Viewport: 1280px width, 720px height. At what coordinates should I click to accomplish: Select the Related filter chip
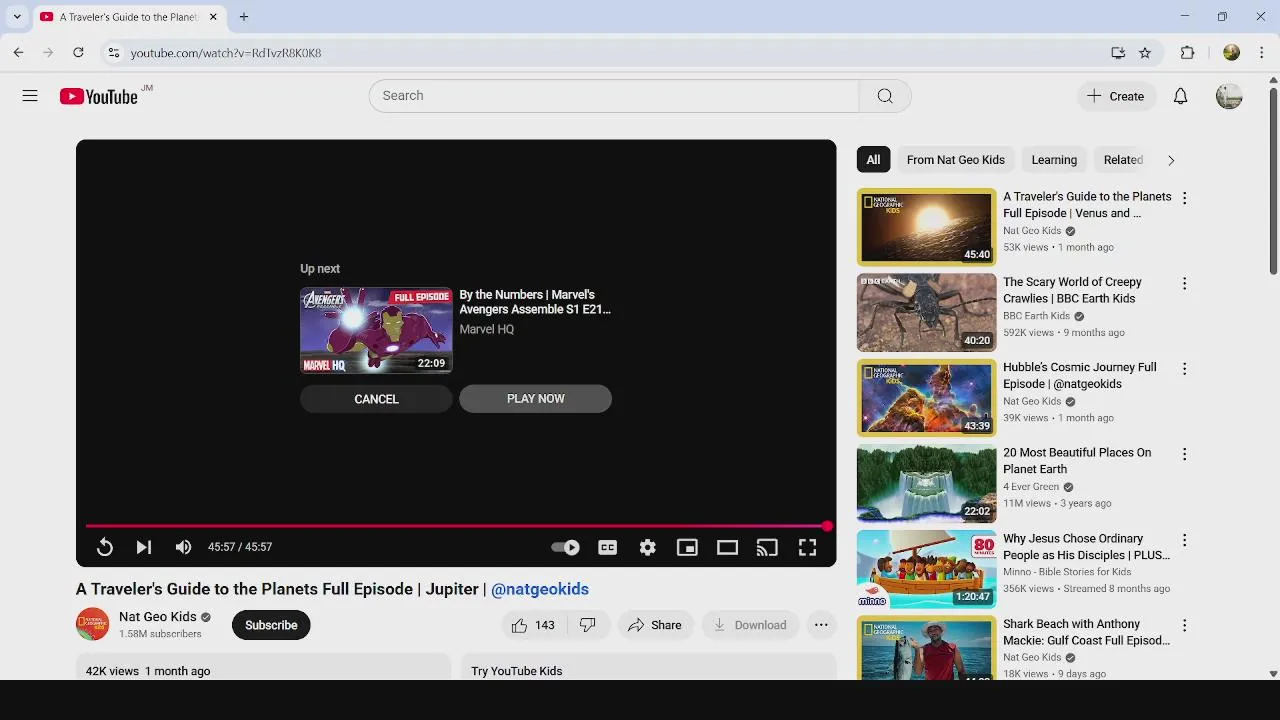click(1123, 160)
